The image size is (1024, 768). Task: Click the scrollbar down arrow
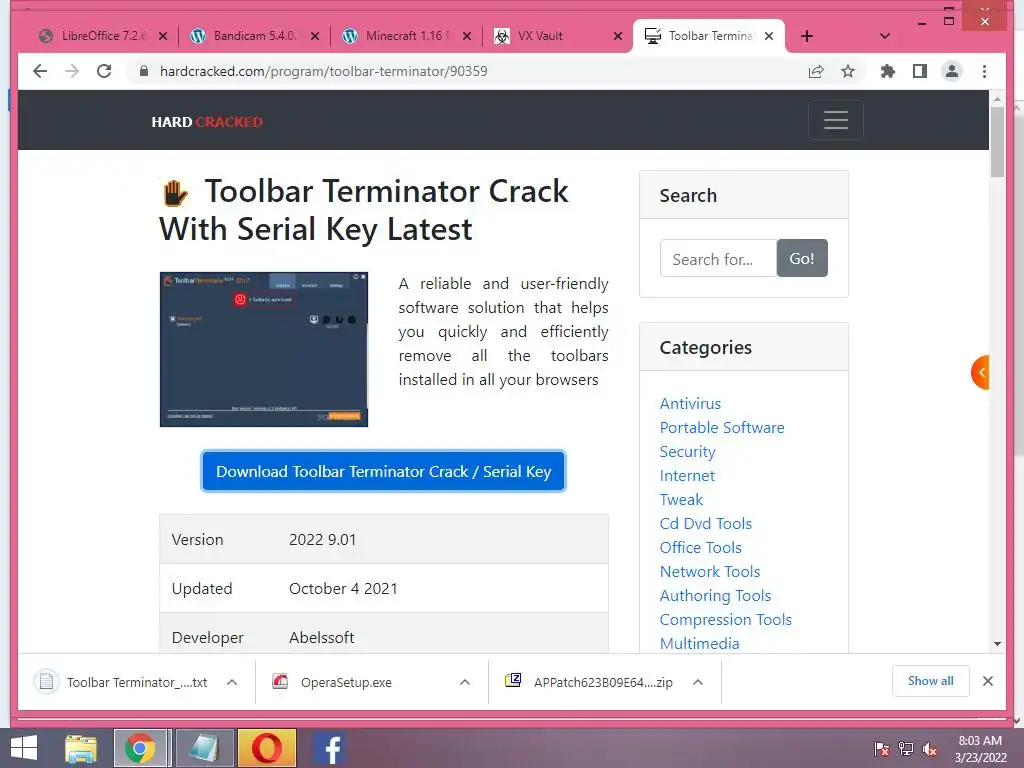point(997,644)
